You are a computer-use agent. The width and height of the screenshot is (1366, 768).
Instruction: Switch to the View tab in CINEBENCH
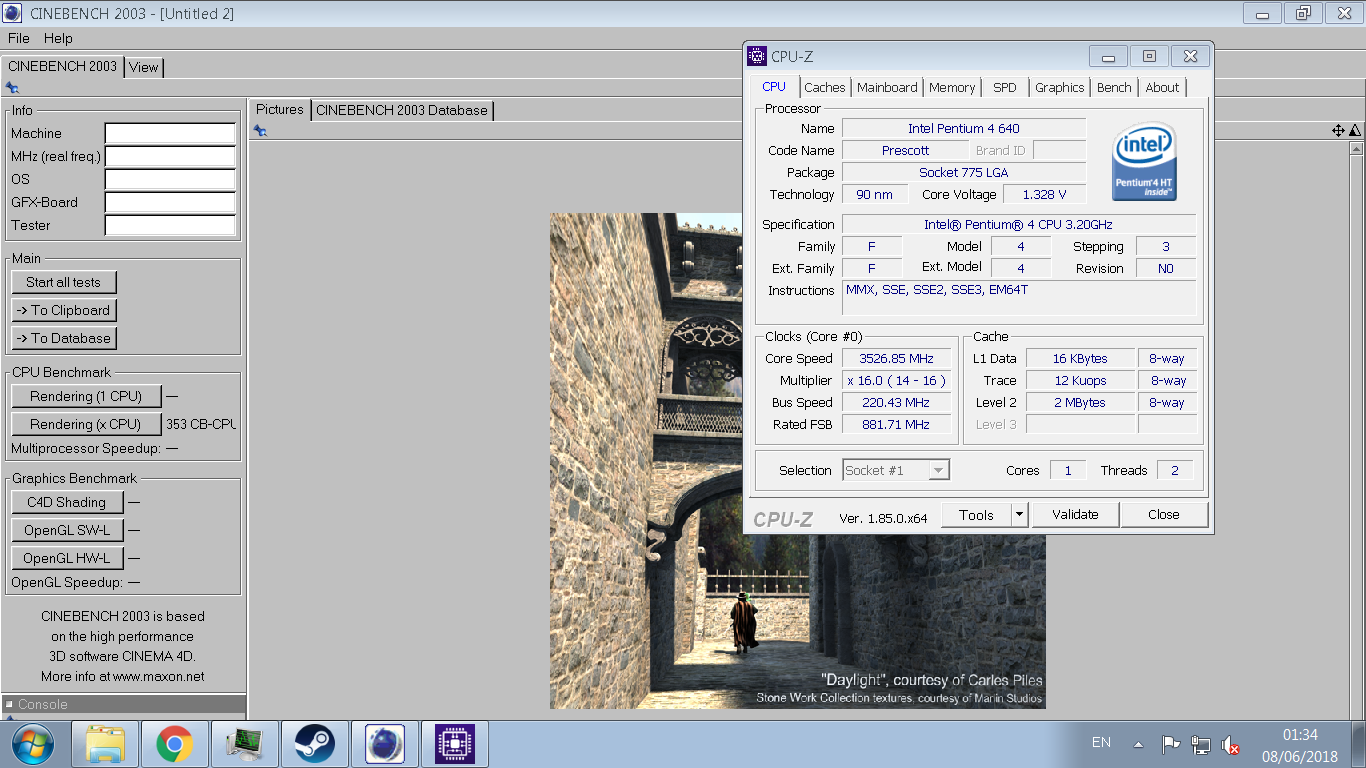(x=144, y=67)
